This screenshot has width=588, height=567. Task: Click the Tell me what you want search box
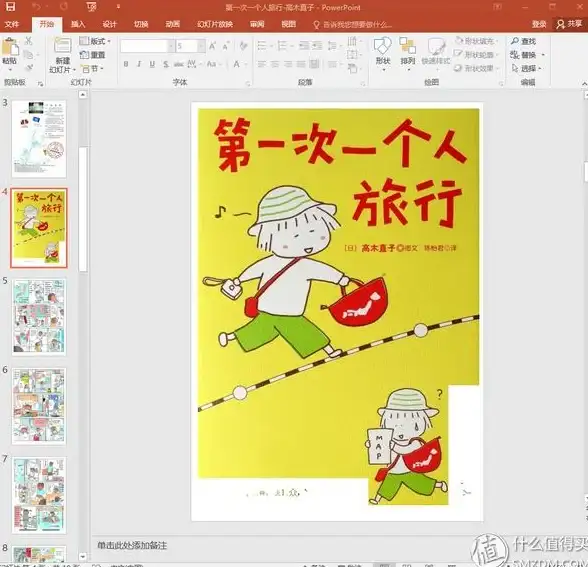coord(353,25)
